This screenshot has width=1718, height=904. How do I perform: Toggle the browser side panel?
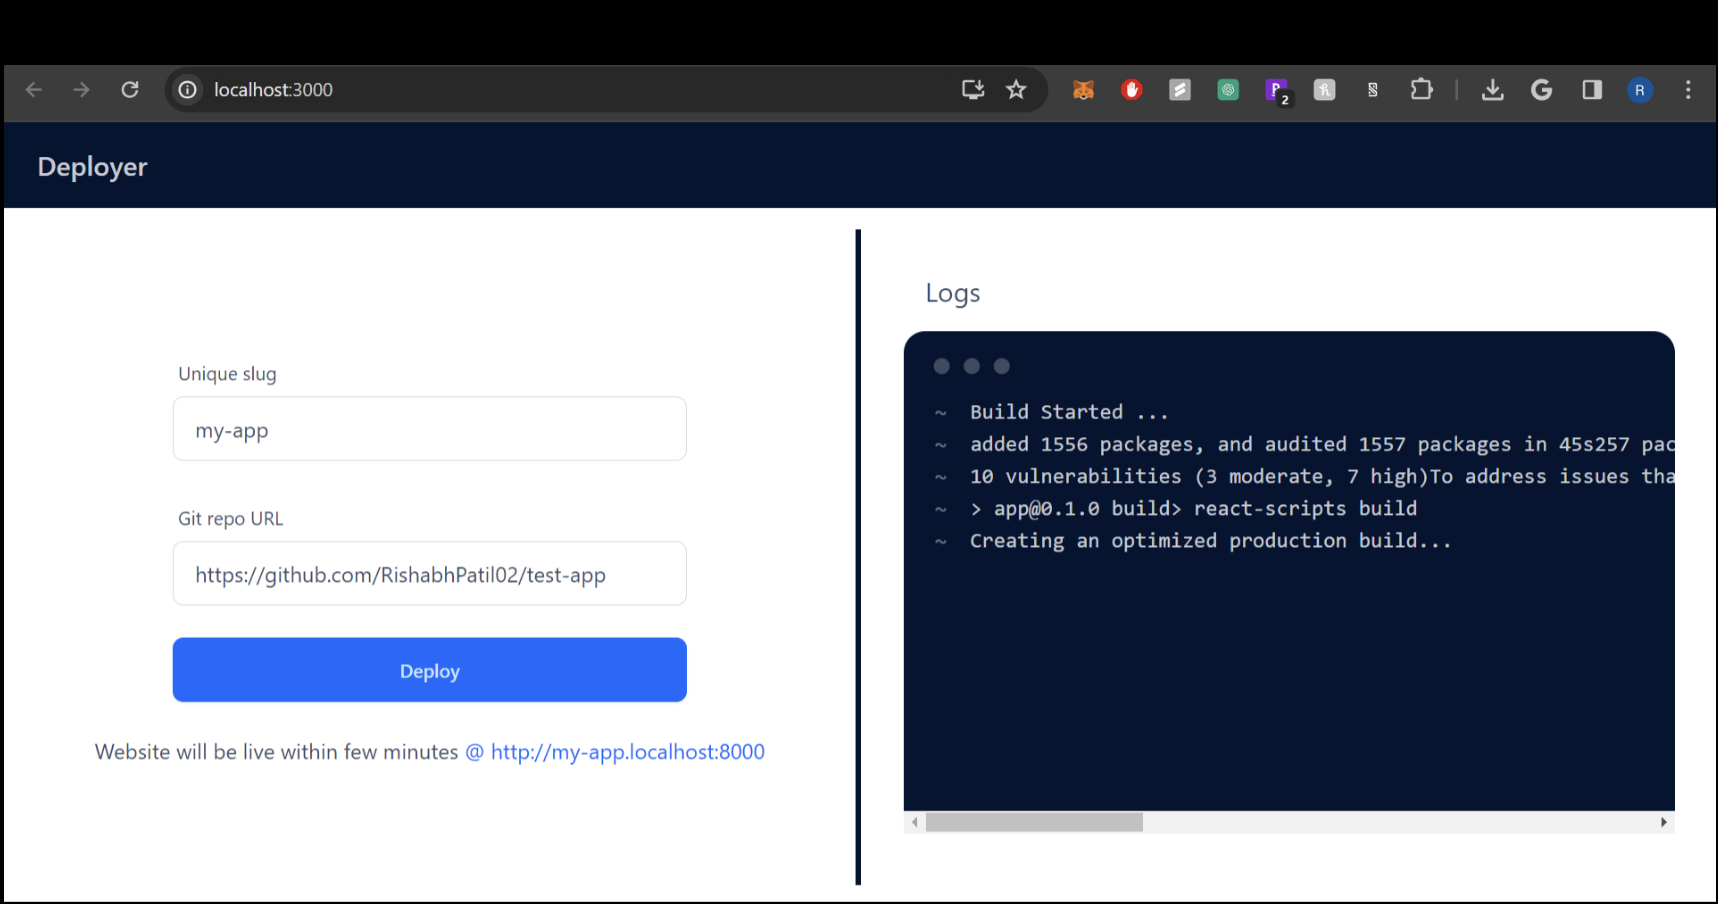pyautogui.click(x=1592, y=90)
